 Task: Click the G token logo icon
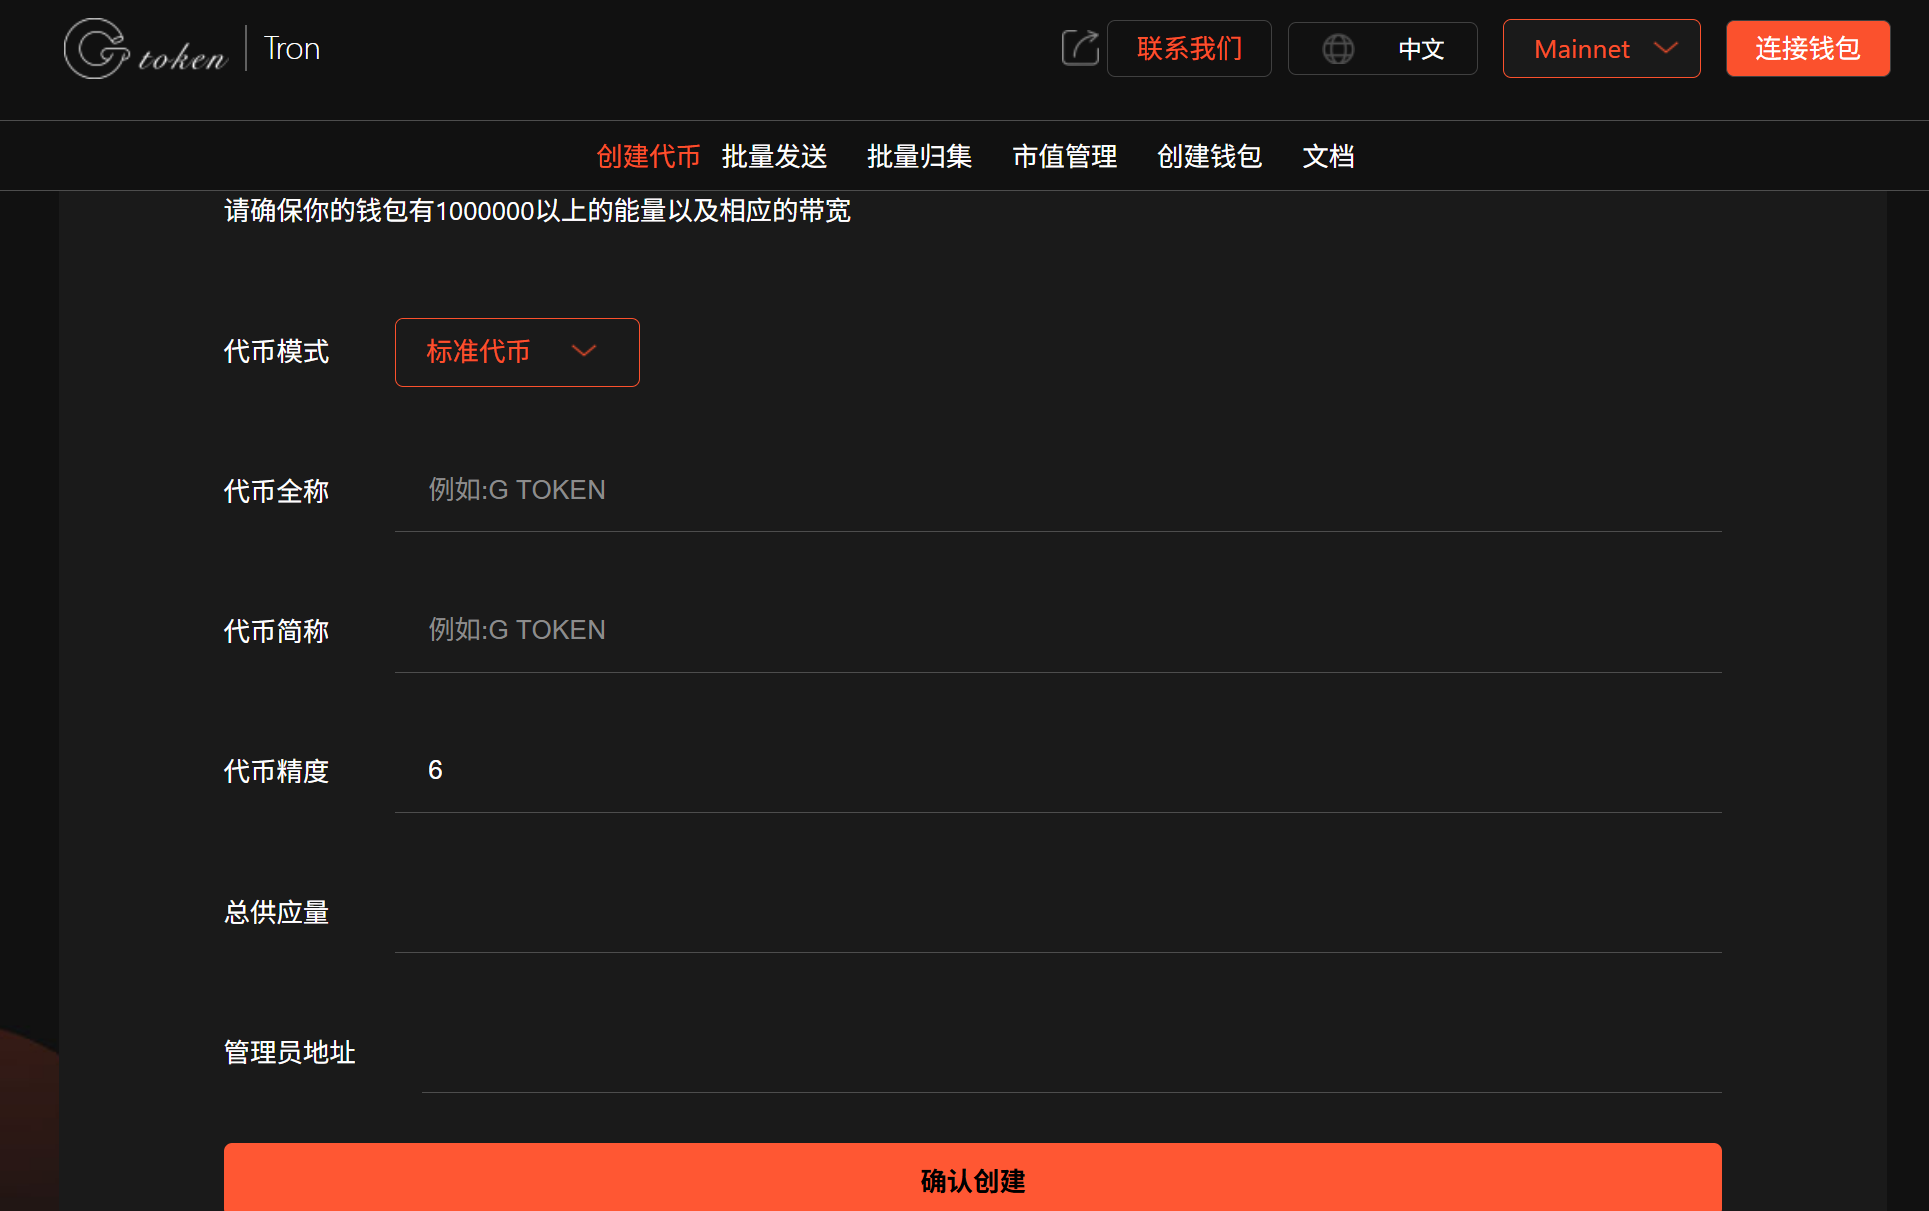[x=96, y=48]
